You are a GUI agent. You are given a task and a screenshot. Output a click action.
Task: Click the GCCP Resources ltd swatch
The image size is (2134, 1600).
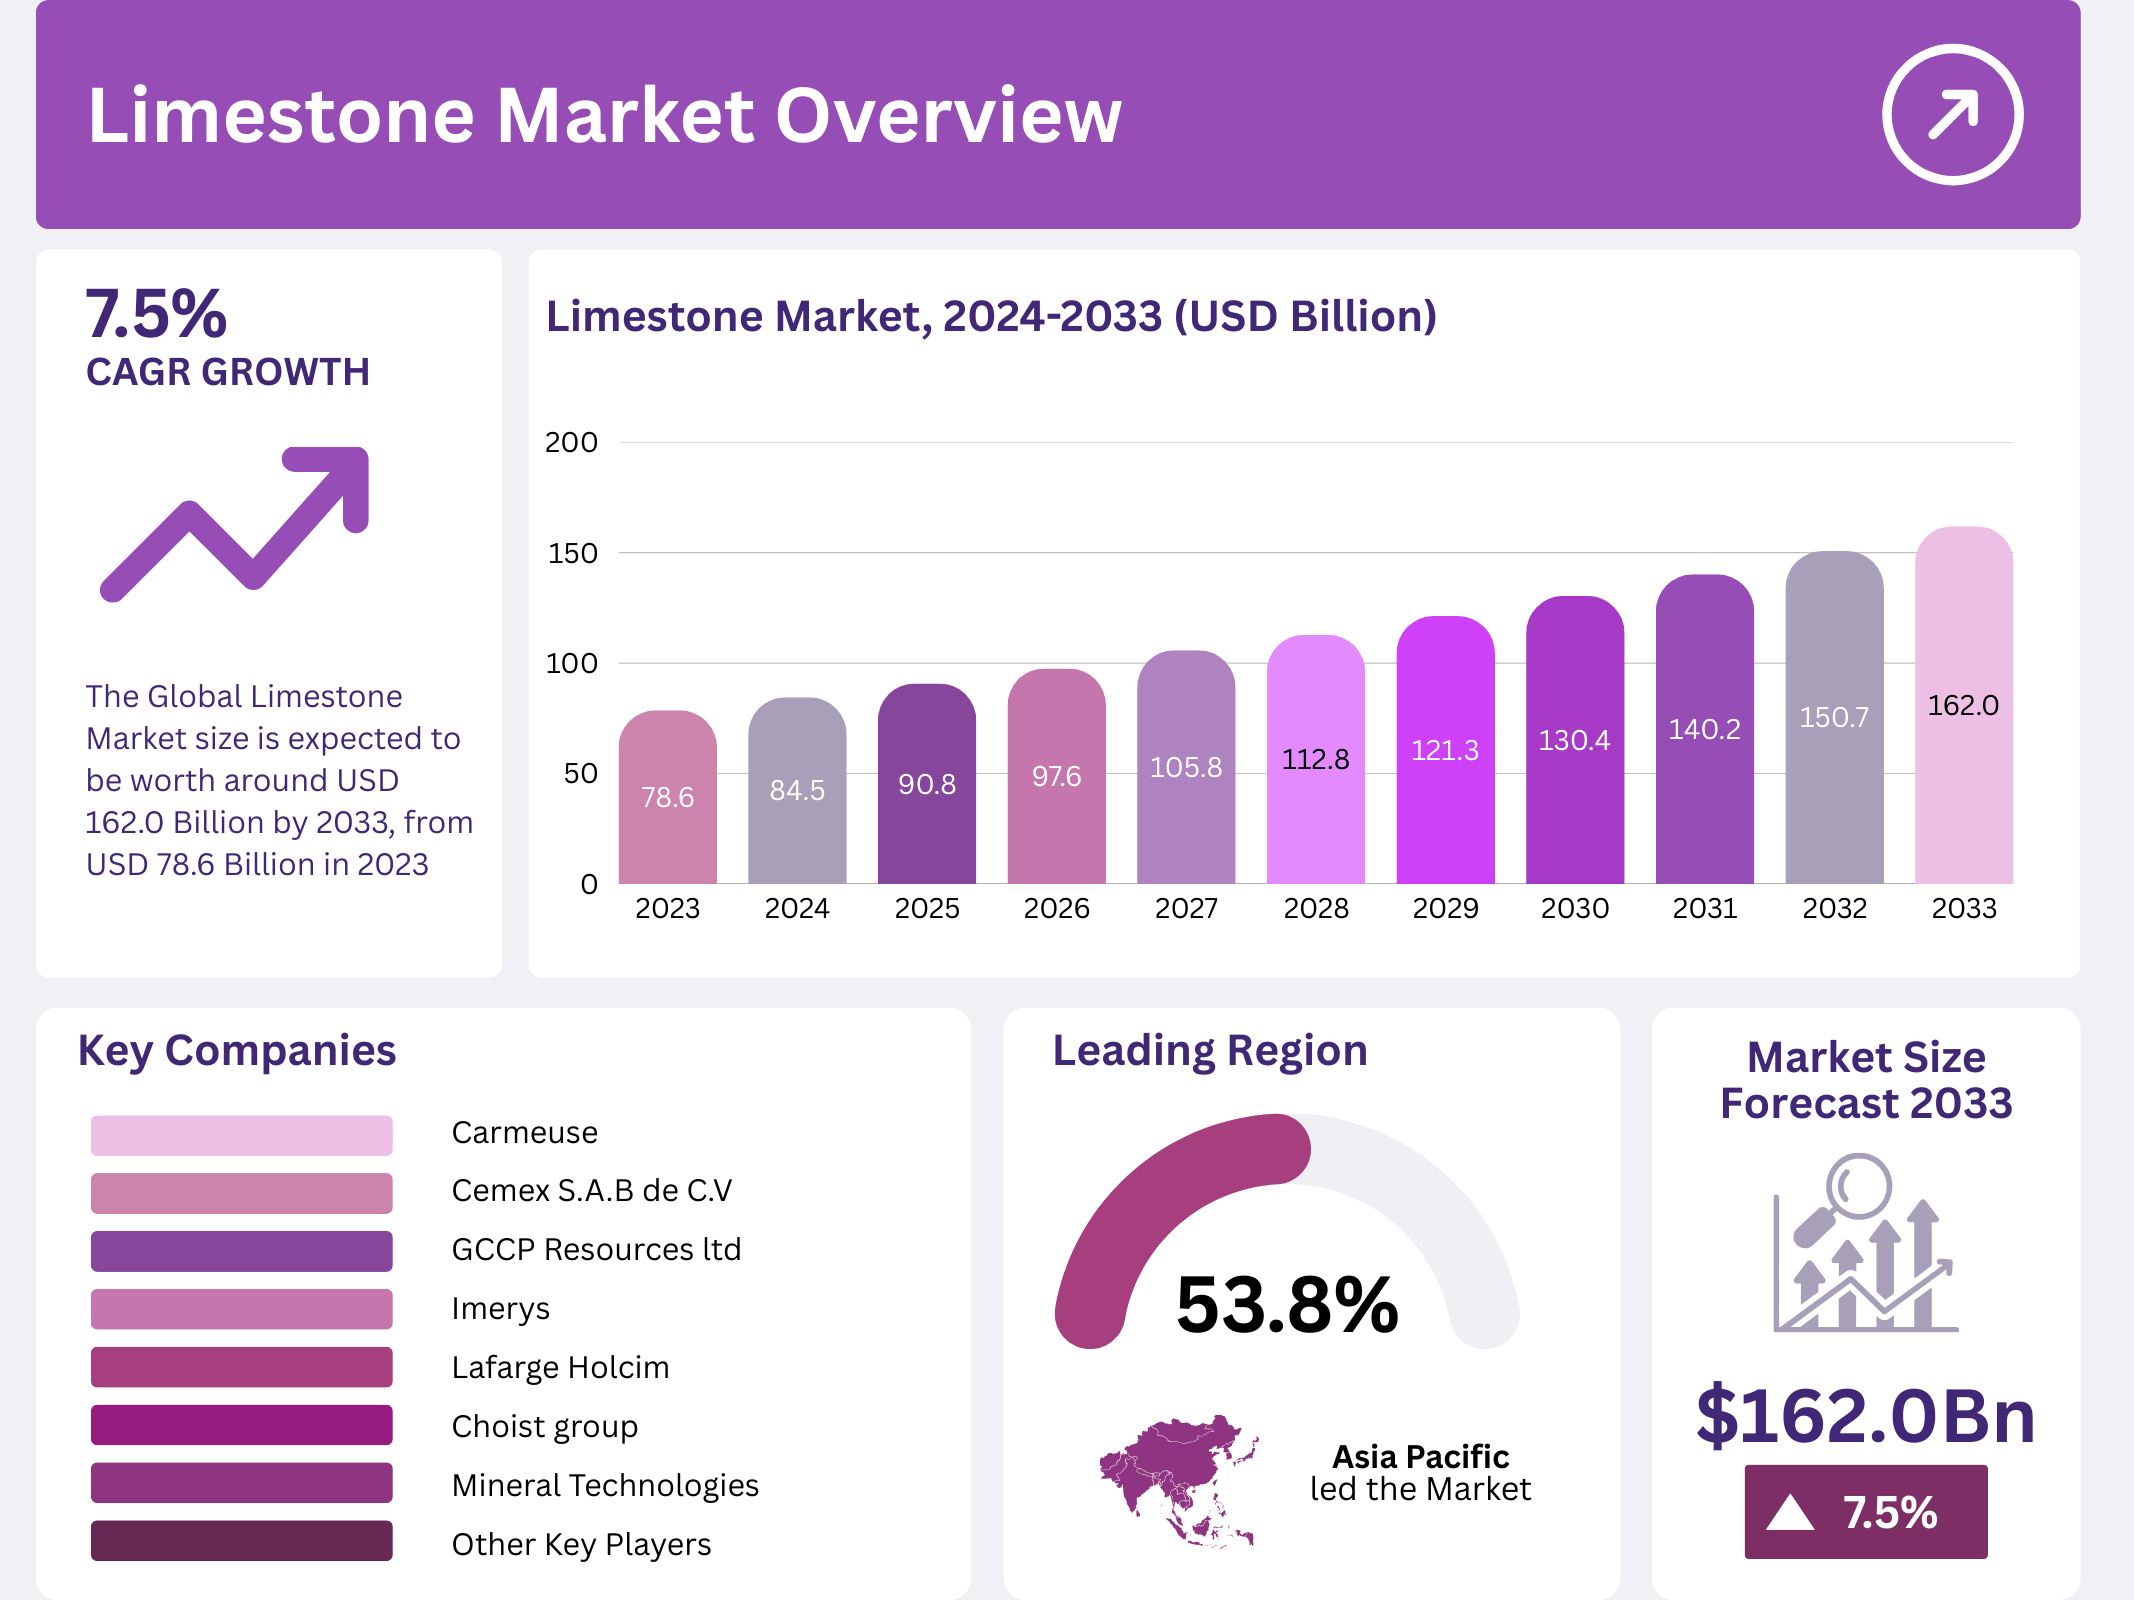tap(241, 1251)
